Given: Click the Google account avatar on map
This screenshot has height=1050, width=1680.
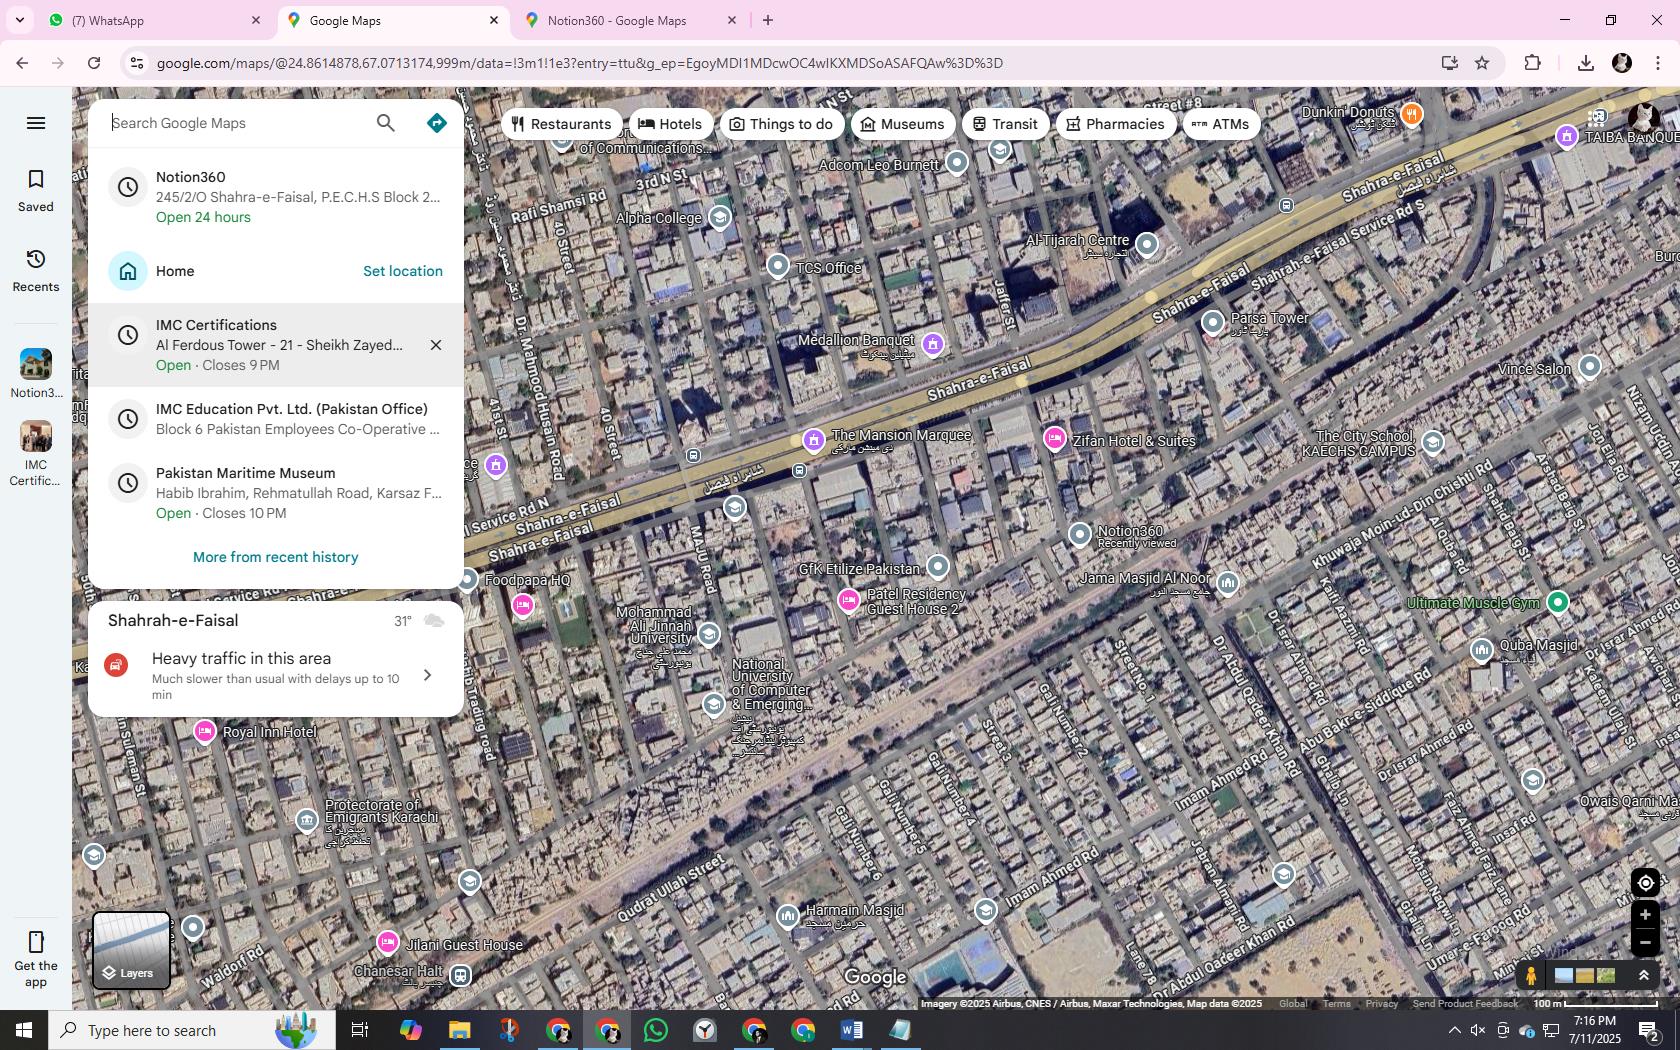Looking at the screenshot, I should point(1644,119).
